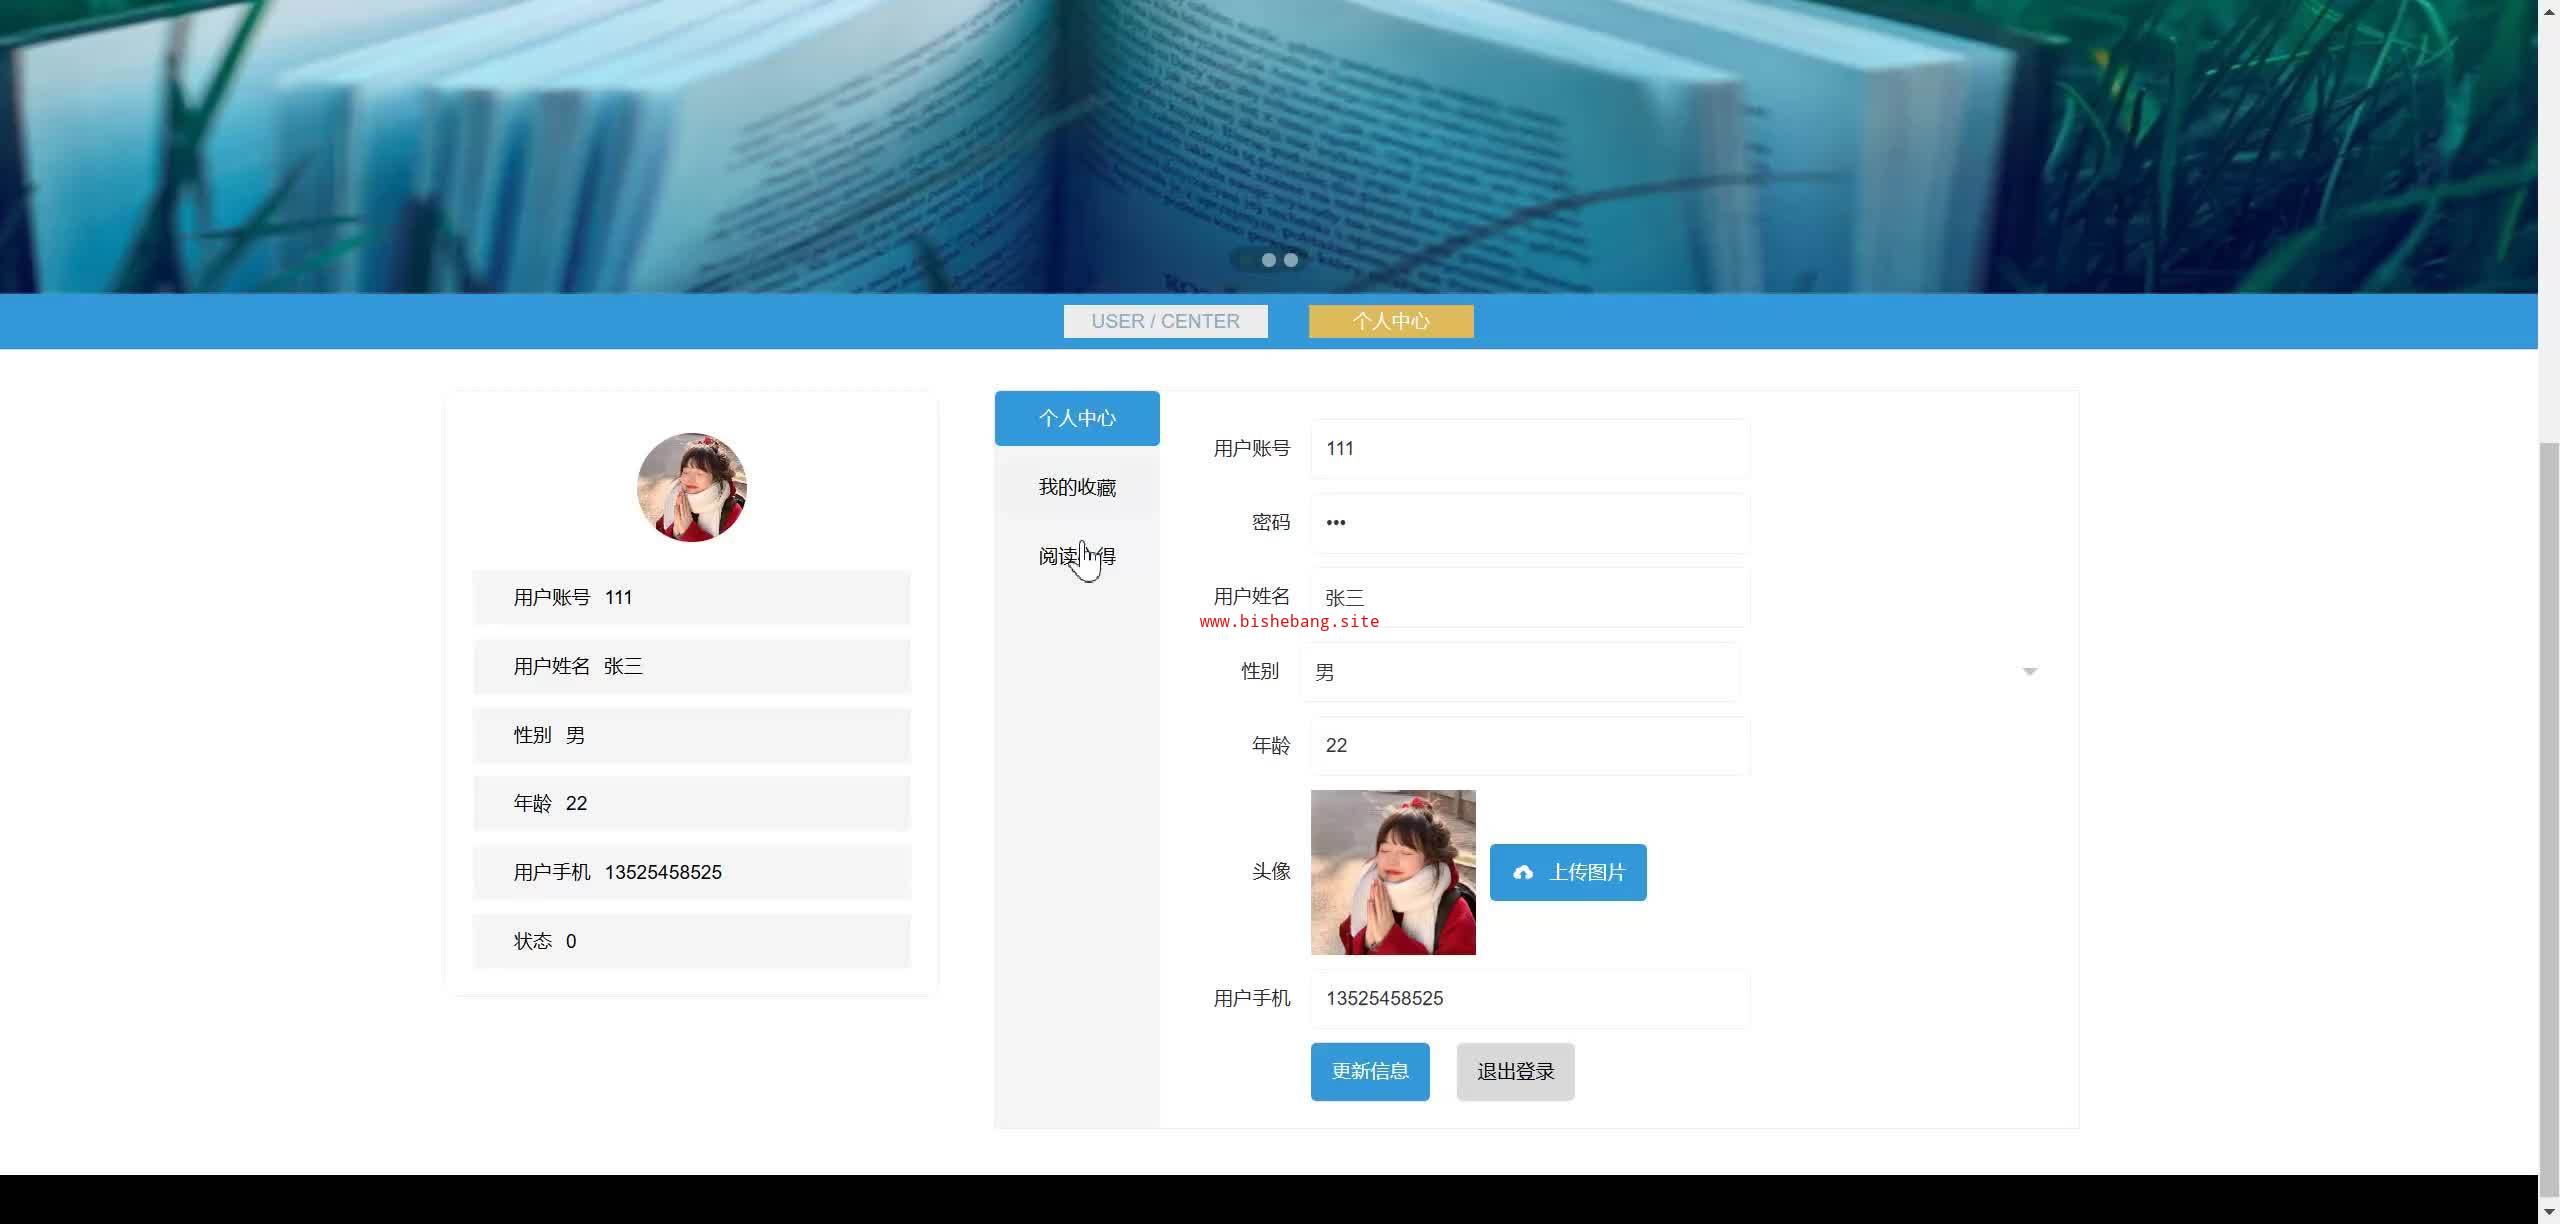Open the 阅读心得 tab
Screen dimensions: 2560x1224
(1077, 556)
